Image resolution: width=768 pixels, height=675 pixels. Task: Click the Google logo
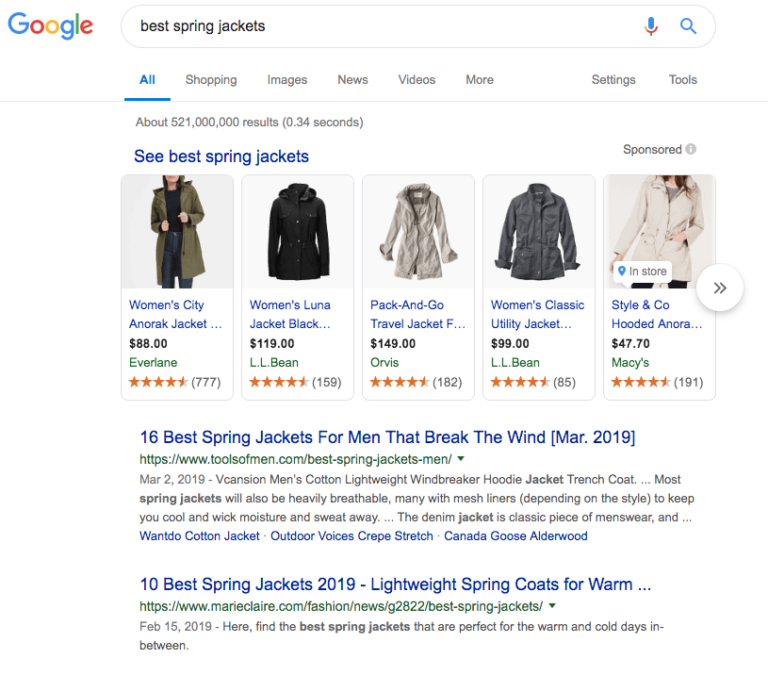coord(50,25)
